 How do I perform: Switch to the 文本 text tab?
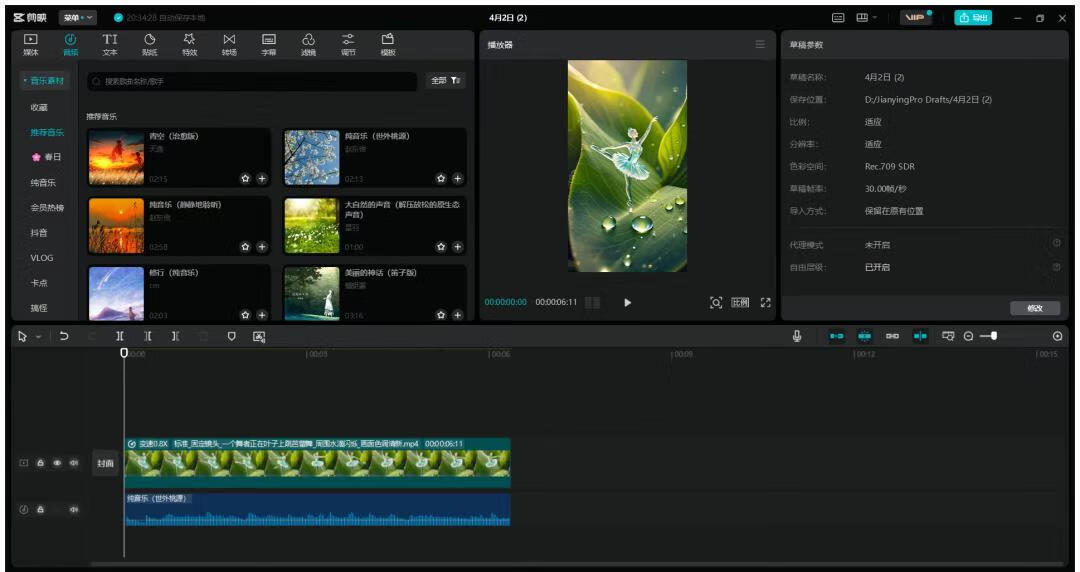coord(110,44)
